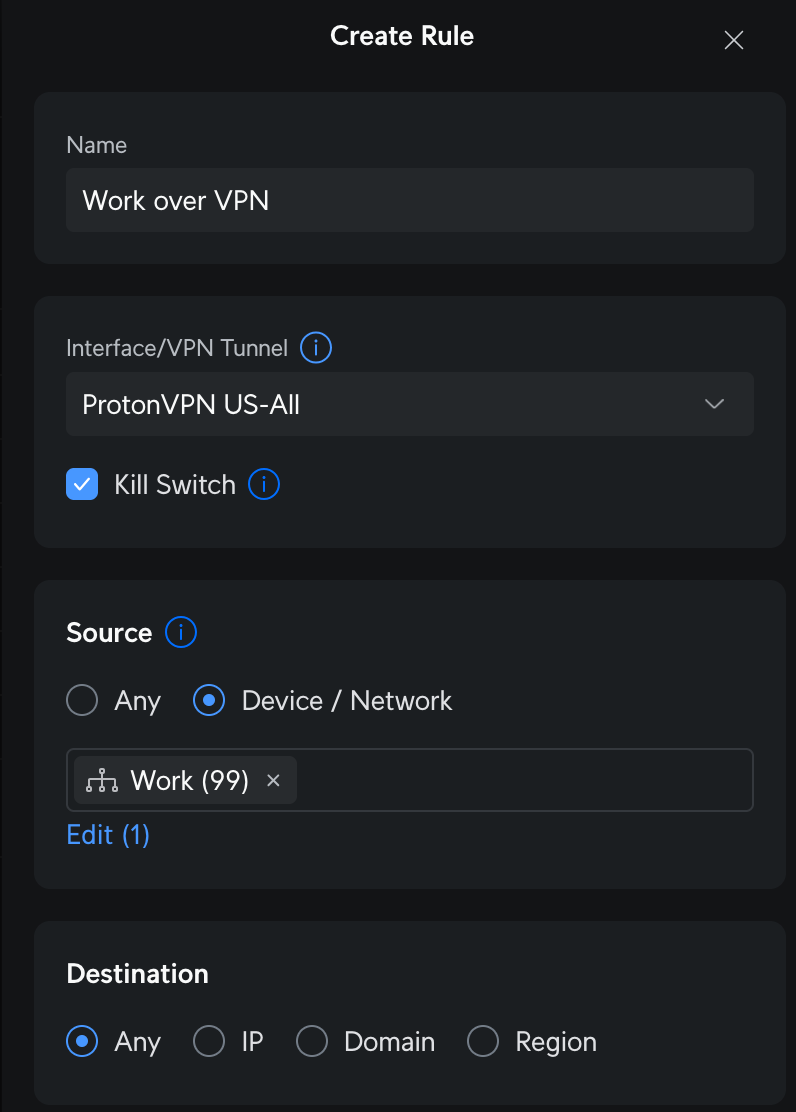Choose Region as the Destination type
This screenshot has width=796, height=1112.
click(x=483, y=1042)
